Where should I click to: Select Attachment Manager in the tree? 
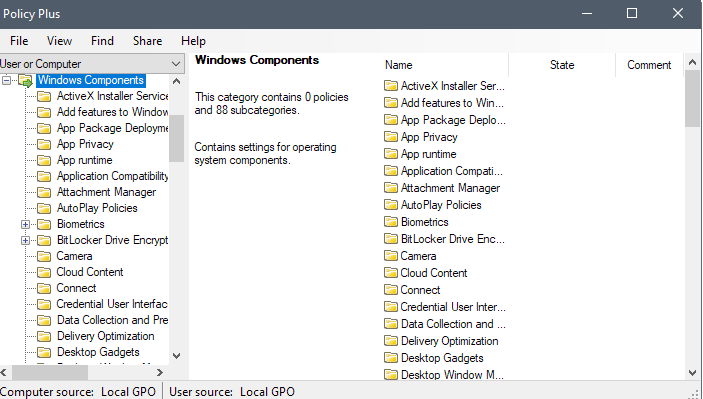click(x=106, y=192)
